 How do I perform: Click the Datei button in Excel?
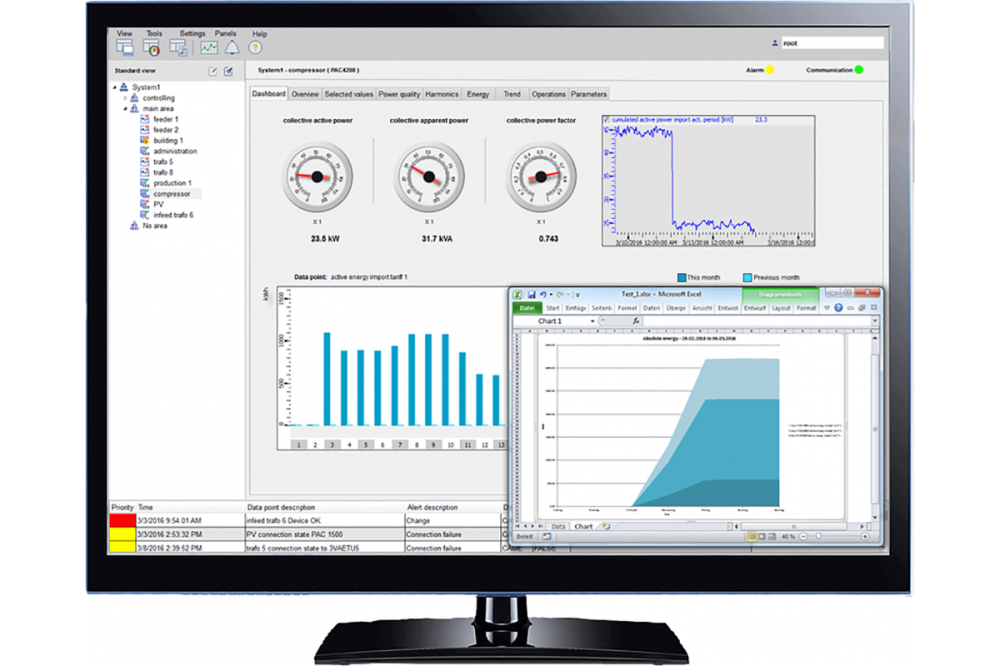[526, 308]
